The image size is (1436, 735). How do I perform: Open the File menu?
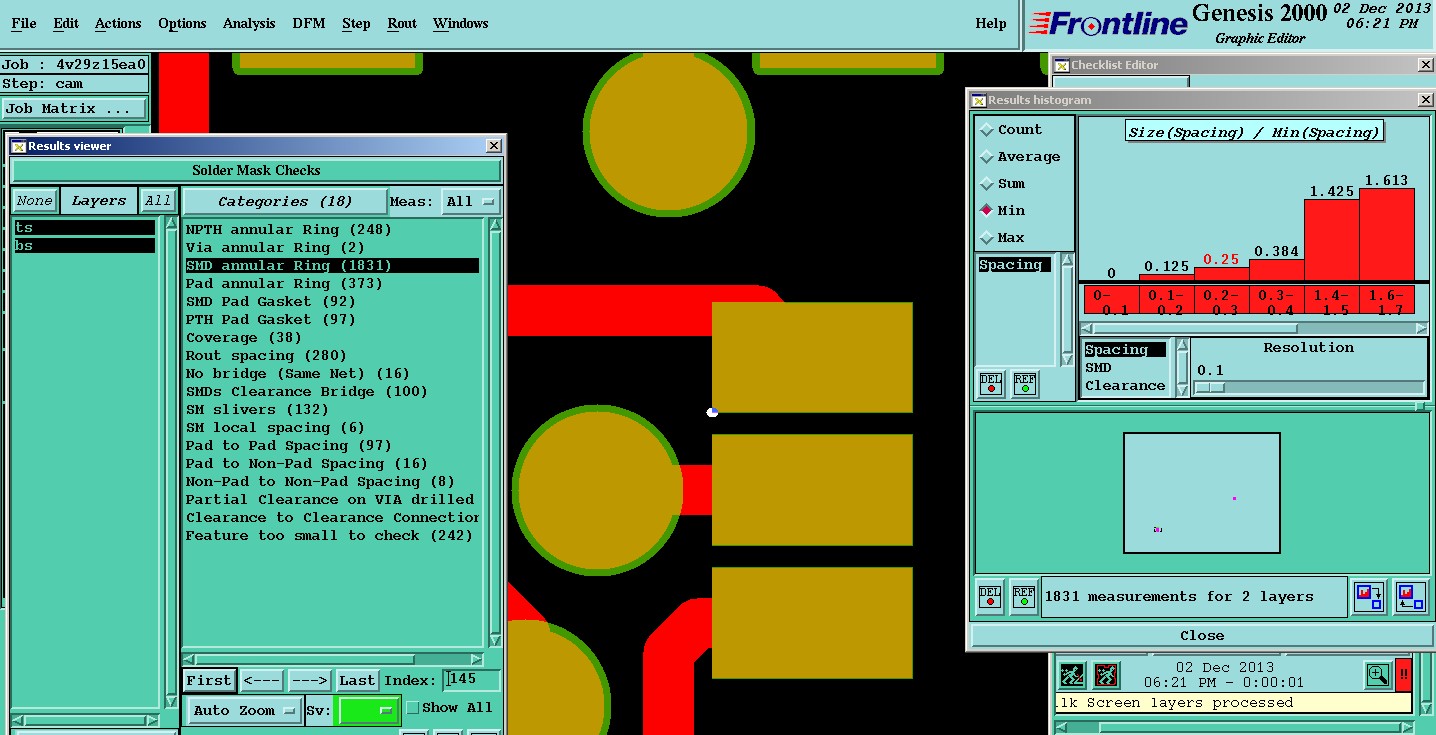coord(24,23)
